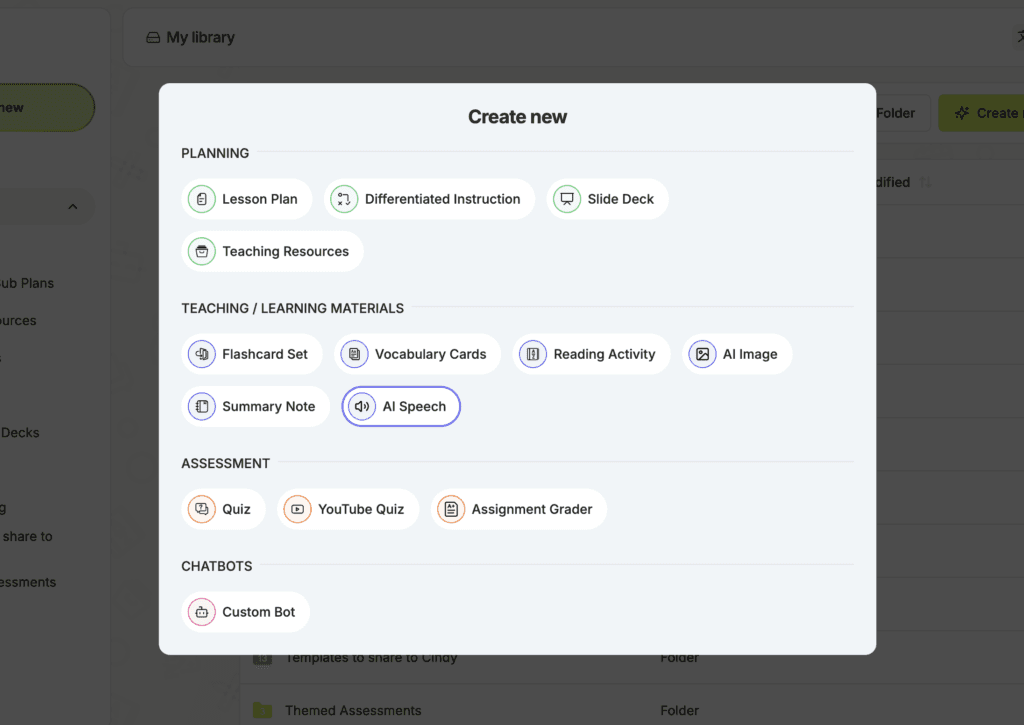Viewport: 1024px width, 725px height.
Task: Open the Decks sidebar item
Action: coord(20,432)
